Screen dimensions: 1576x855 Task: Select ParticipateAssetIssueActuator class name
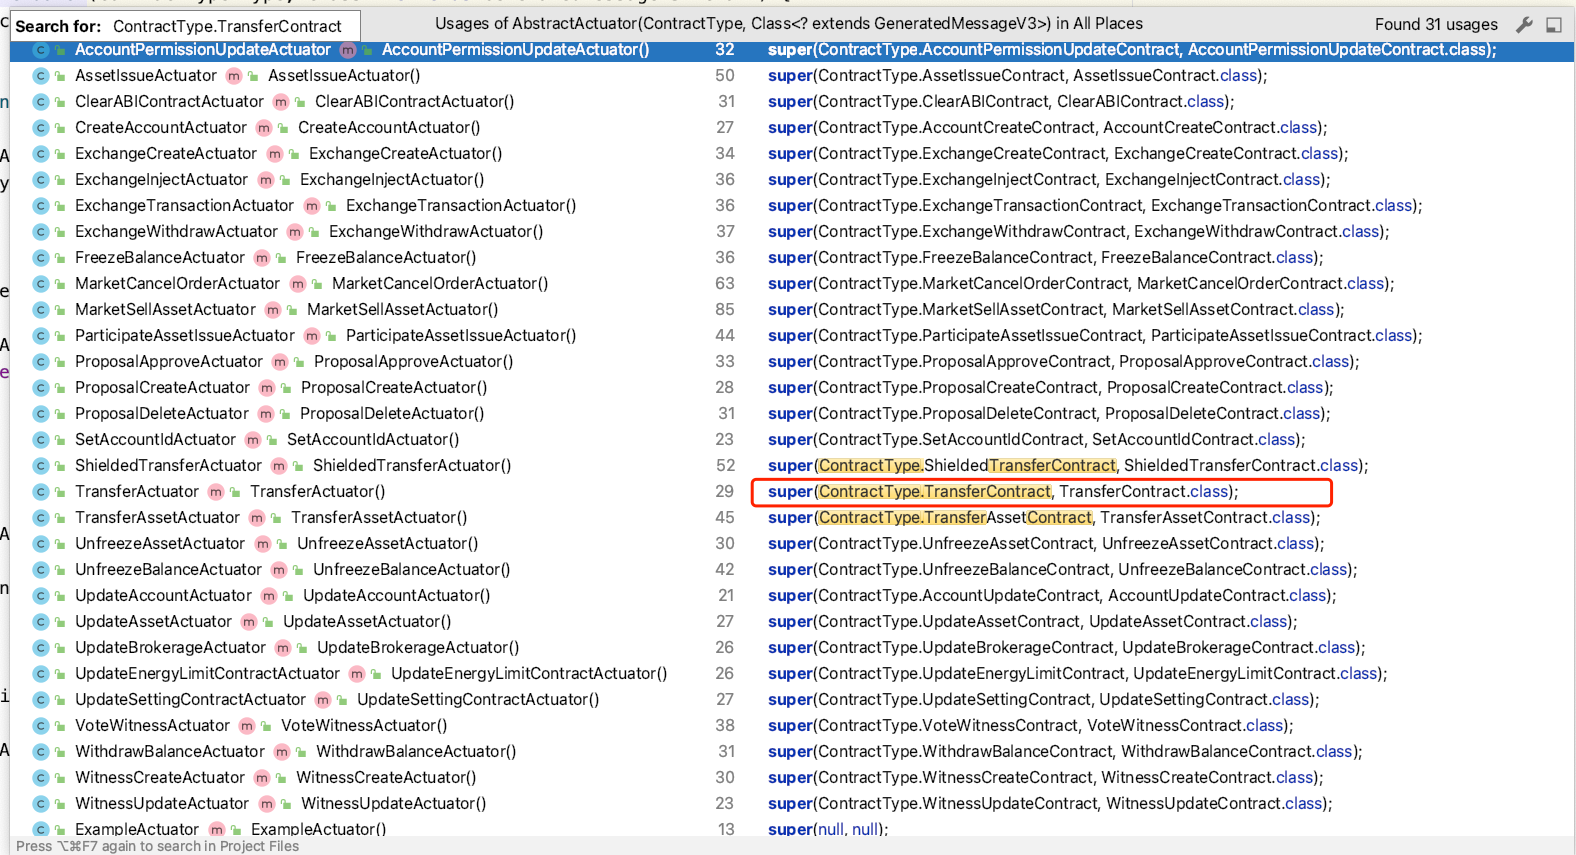click(185, 335)
